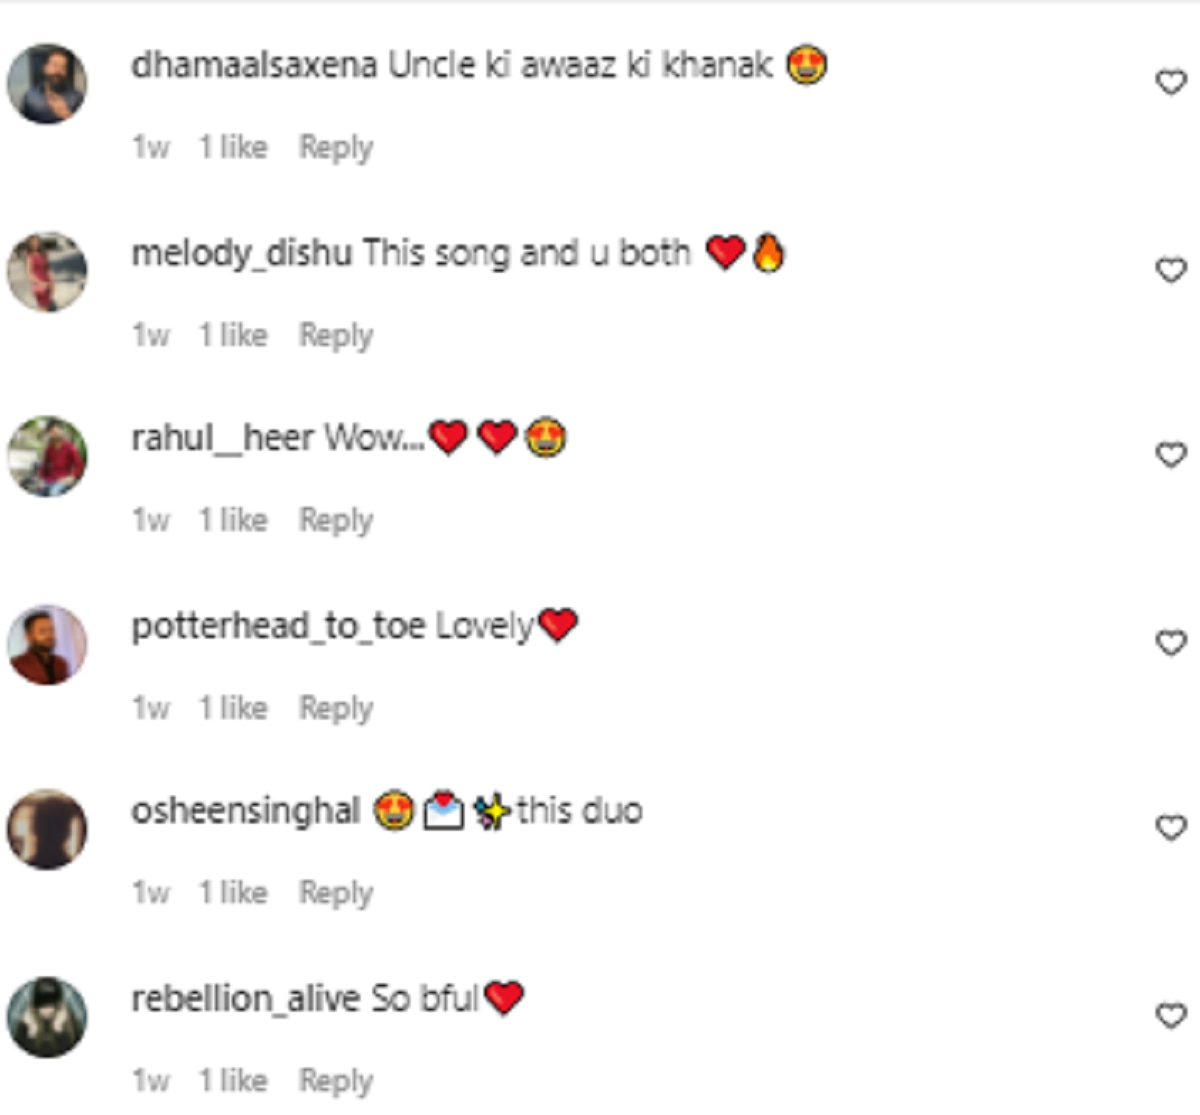
Task: Tap the heart beside rahul__heer's comment
Action: tap(1170, 455)
